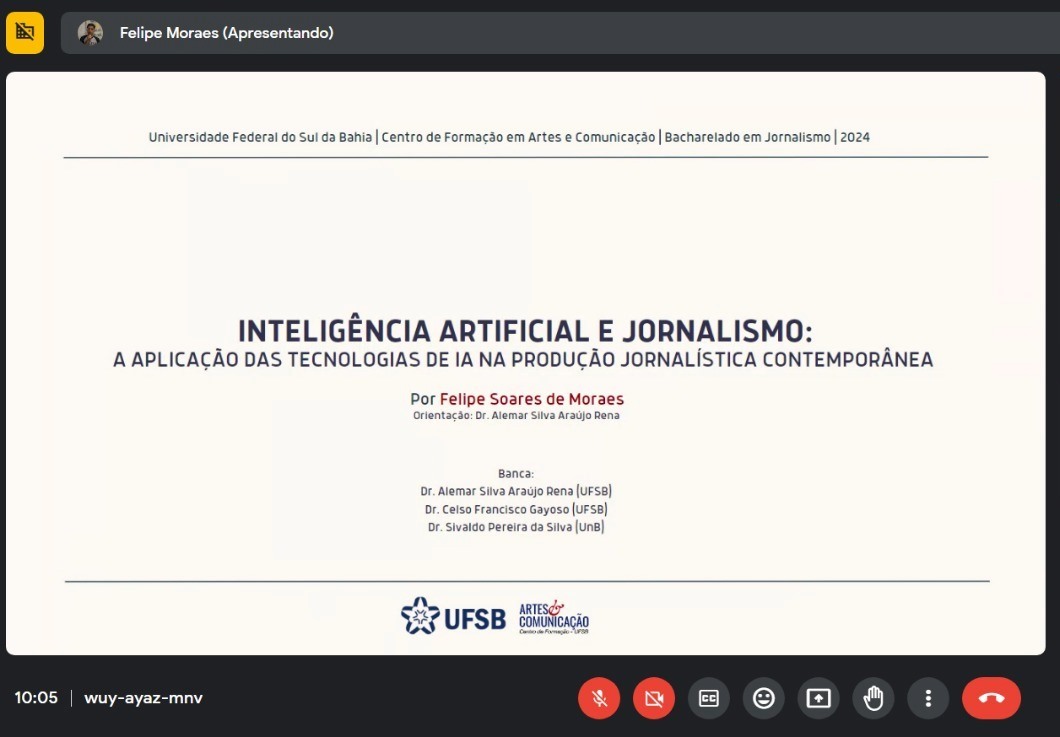Click Felipe Moraes presenter avatar
The width and height of the screenshot is (1060, 737).
90,32
